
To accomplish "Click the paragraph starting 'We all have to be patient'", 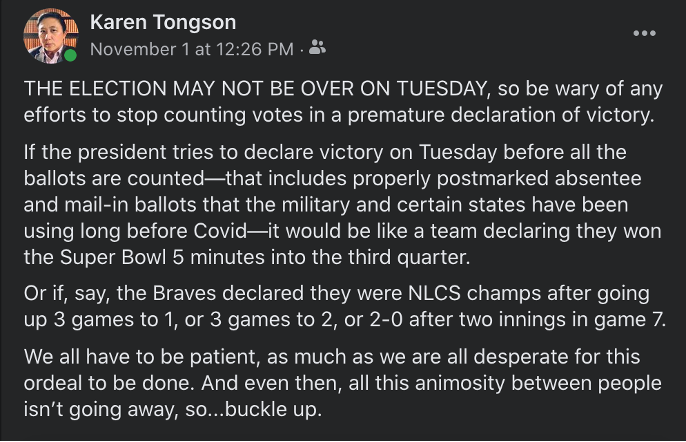I will (343, 383).
